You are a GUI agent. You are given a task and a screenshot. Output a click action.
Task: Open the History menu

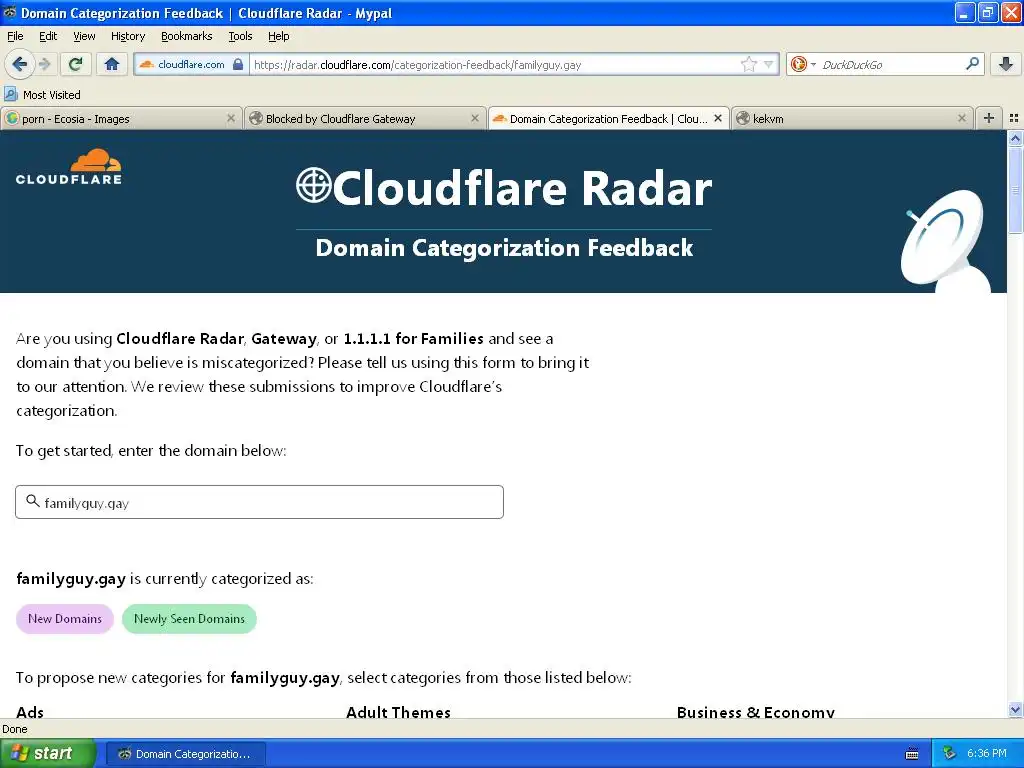(127, 36)
